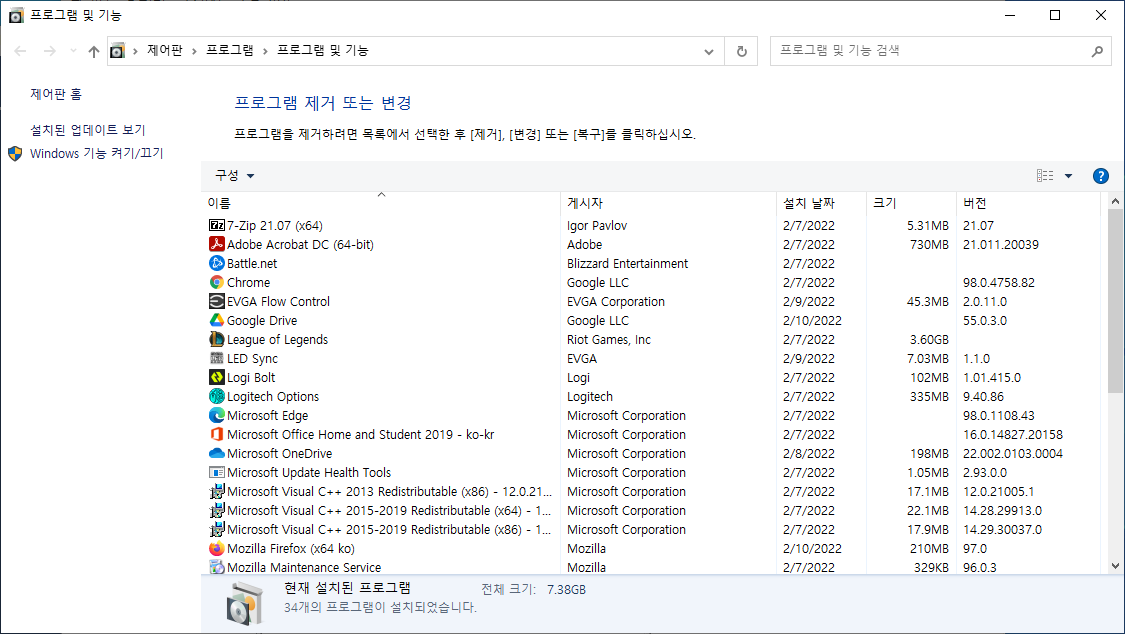Click the 2/10/2022 date for Google Drive

click(812, 321)
